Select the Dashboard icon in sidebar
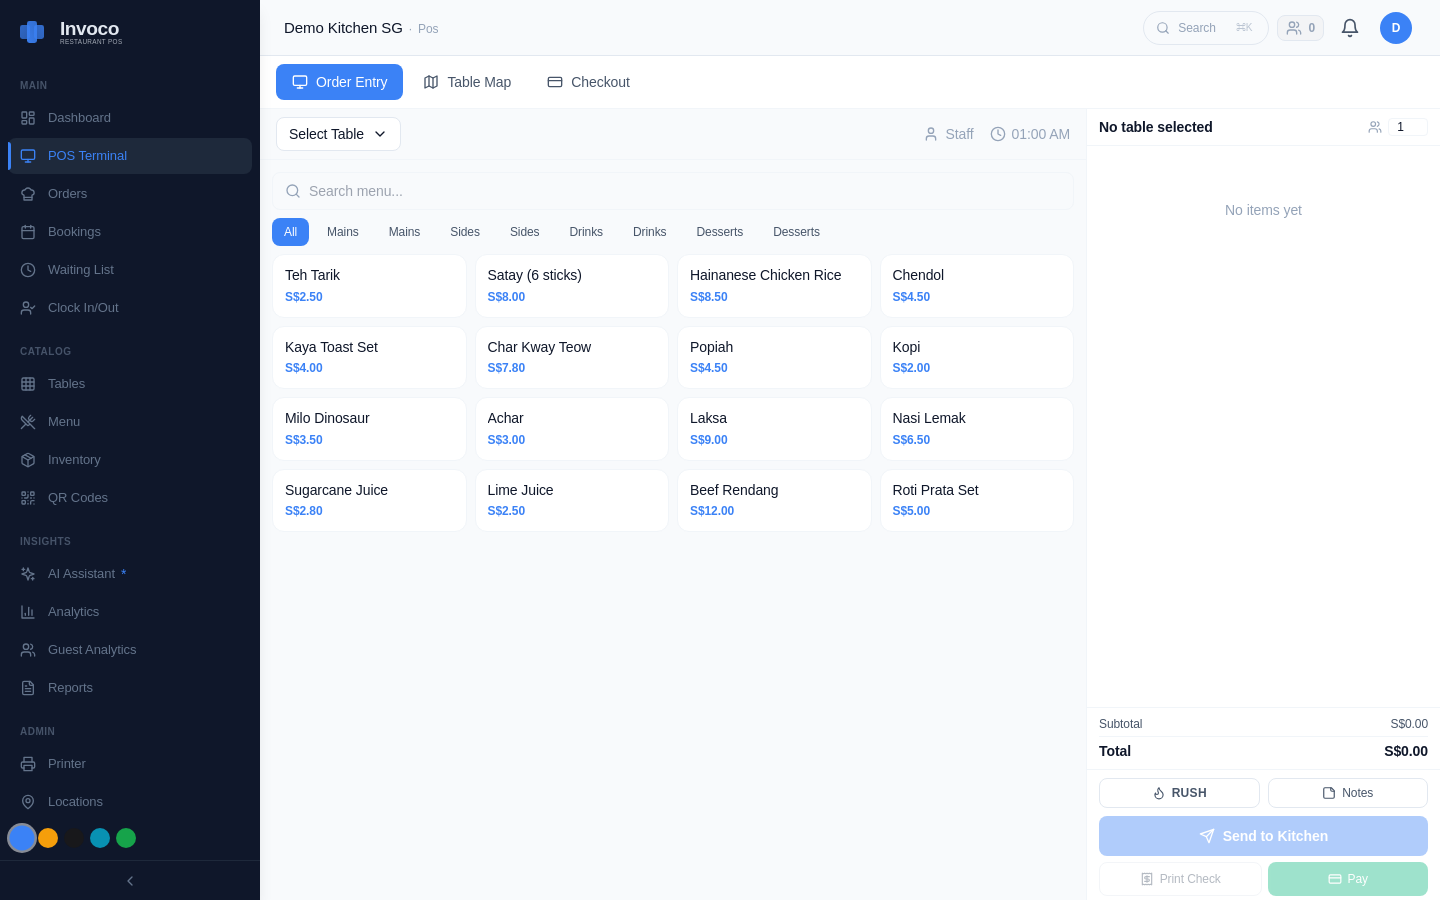Screen dimensions: 1440x900 28,117
